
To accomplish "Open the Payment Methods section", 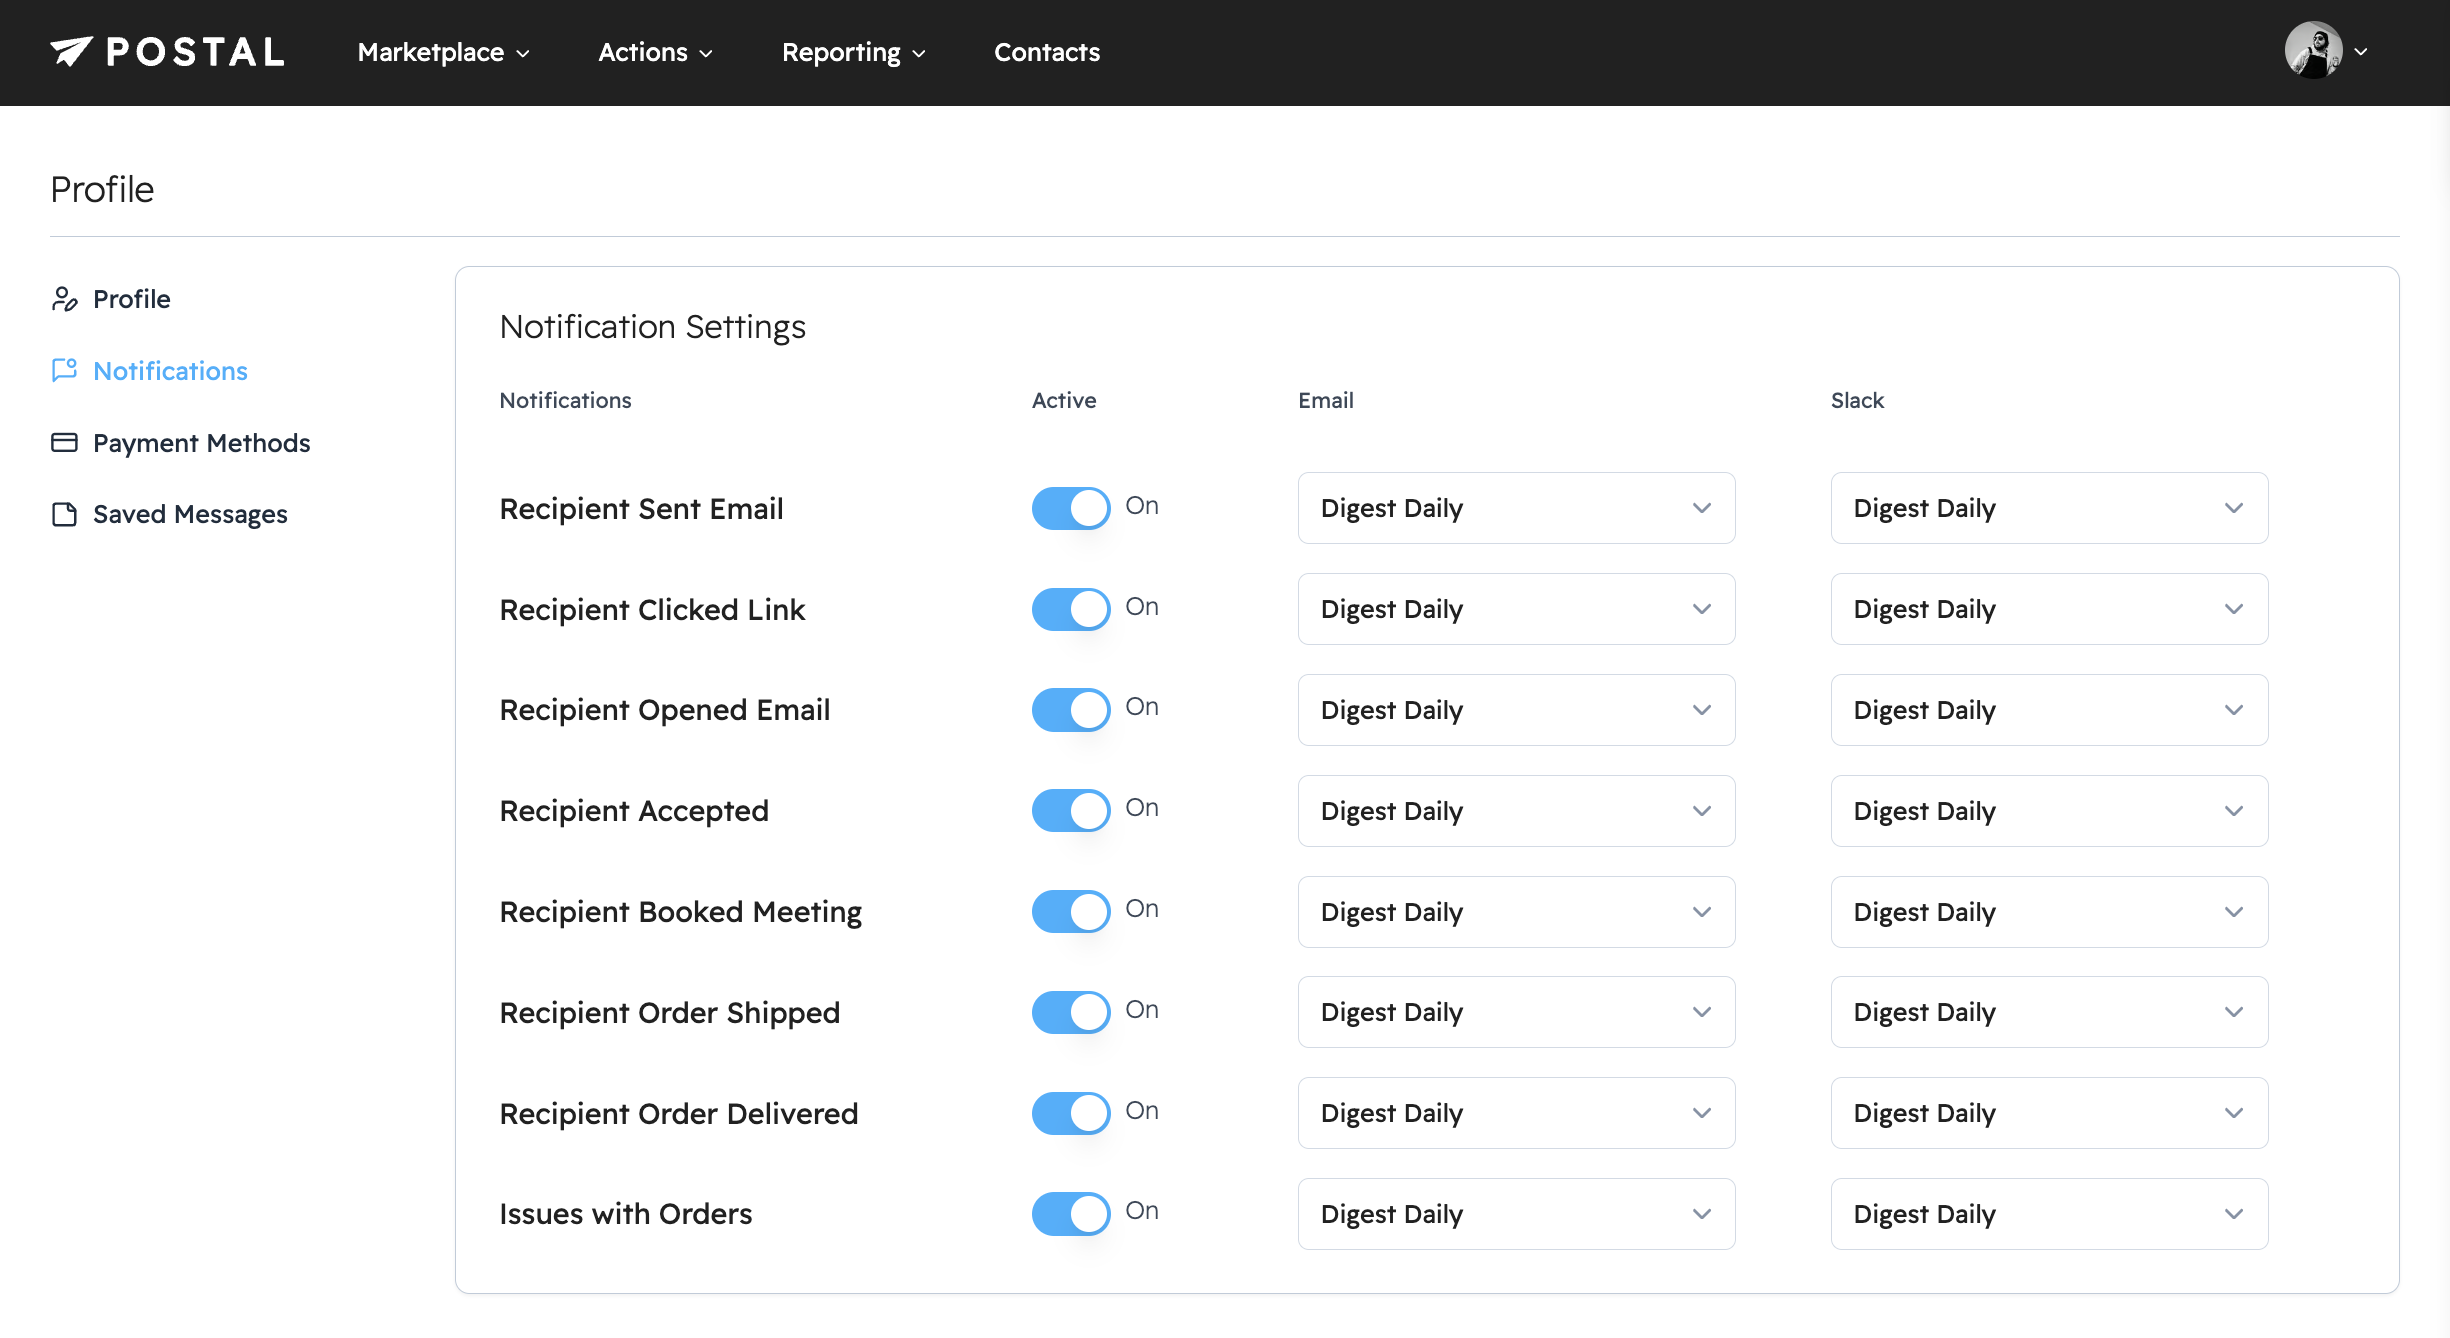I will pos(201,443).
